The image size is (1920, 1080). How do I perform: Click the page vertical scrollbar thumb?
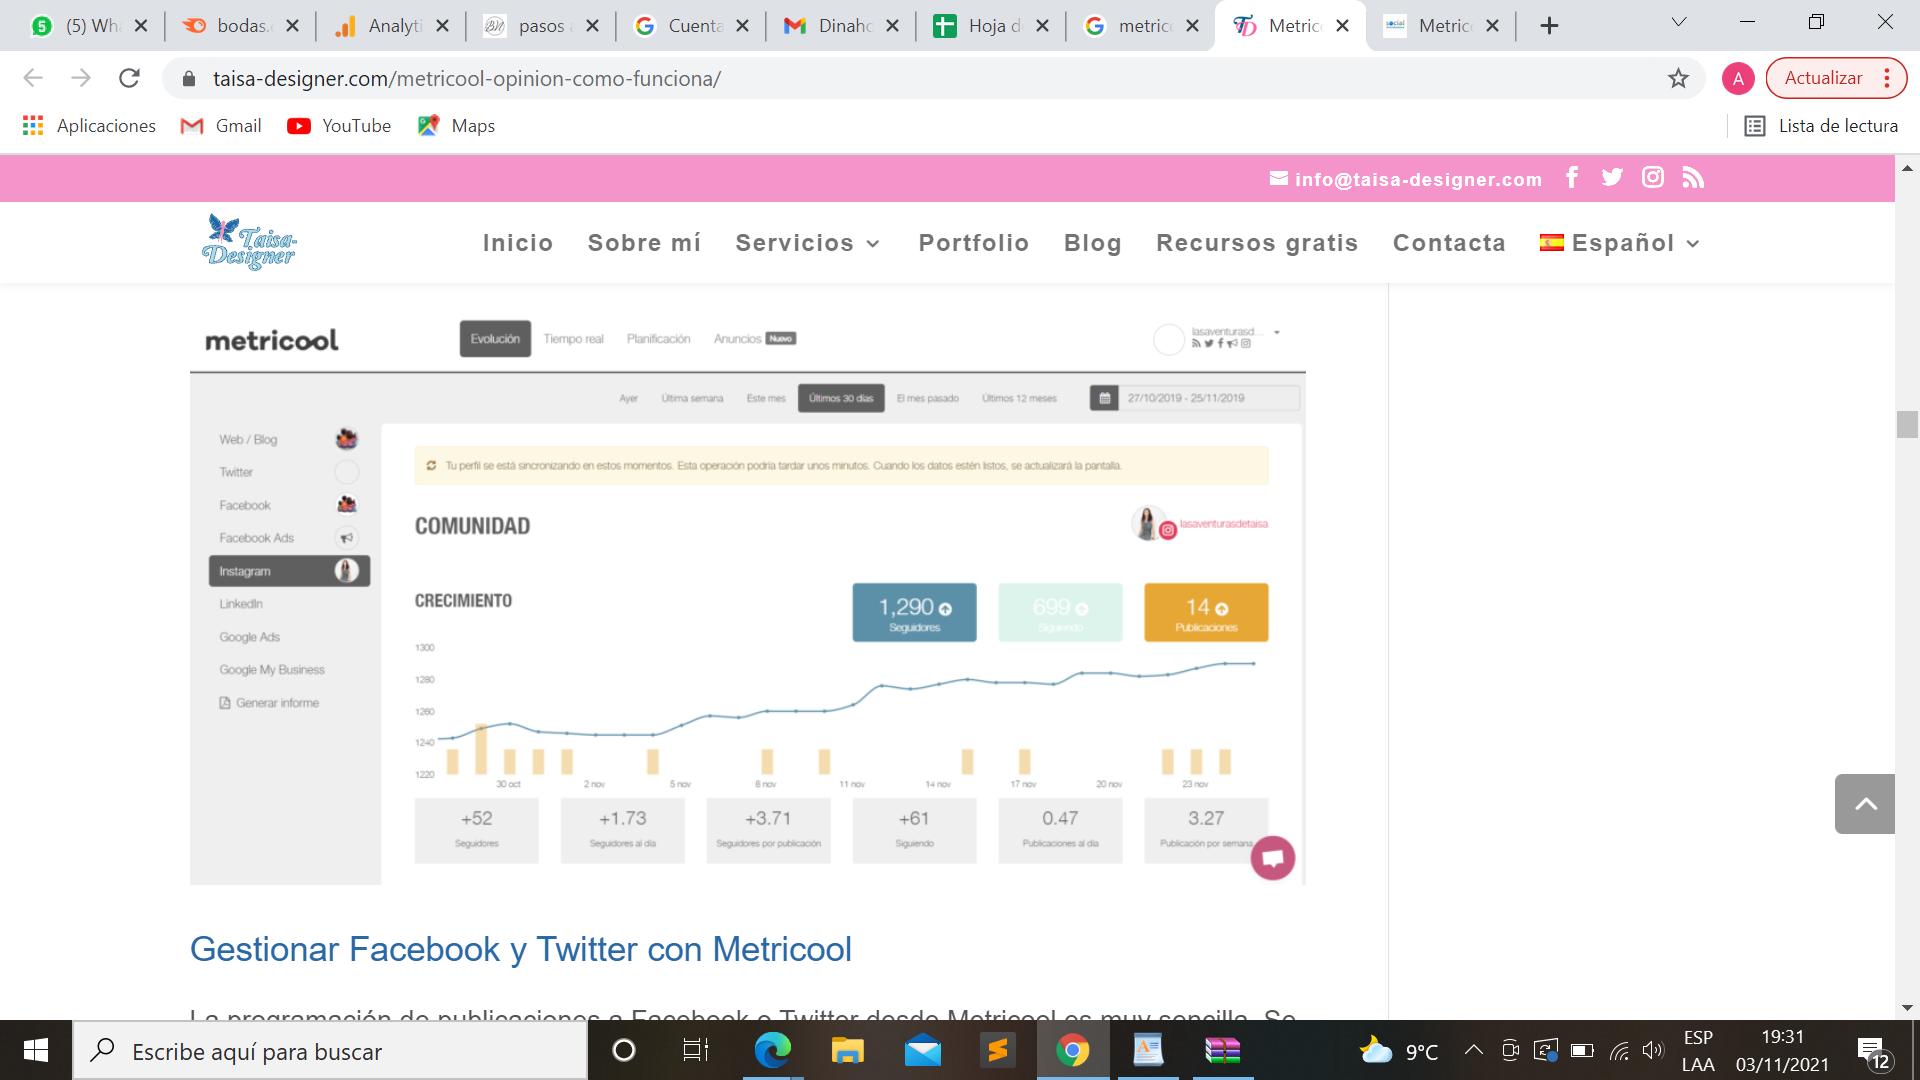tap(1907, 424)
